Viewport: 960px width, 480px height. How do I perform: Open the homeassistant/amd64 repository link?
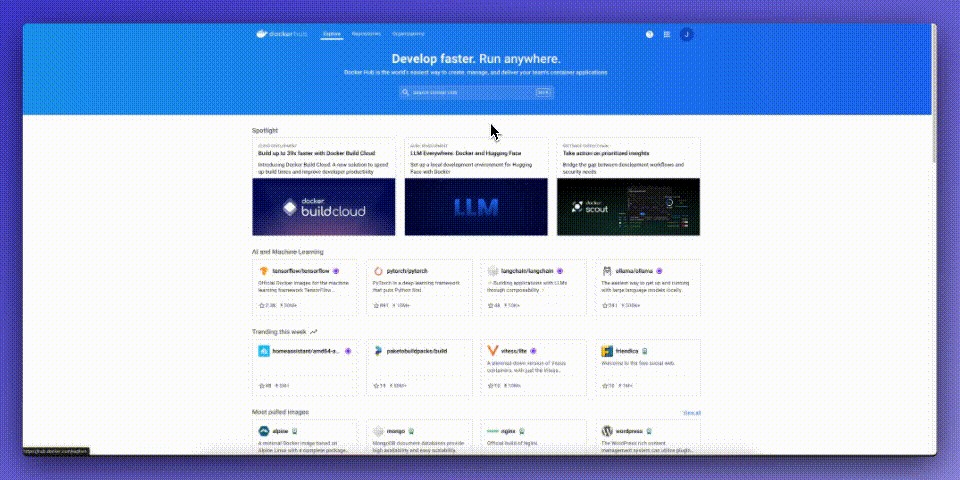pos(306,351)
